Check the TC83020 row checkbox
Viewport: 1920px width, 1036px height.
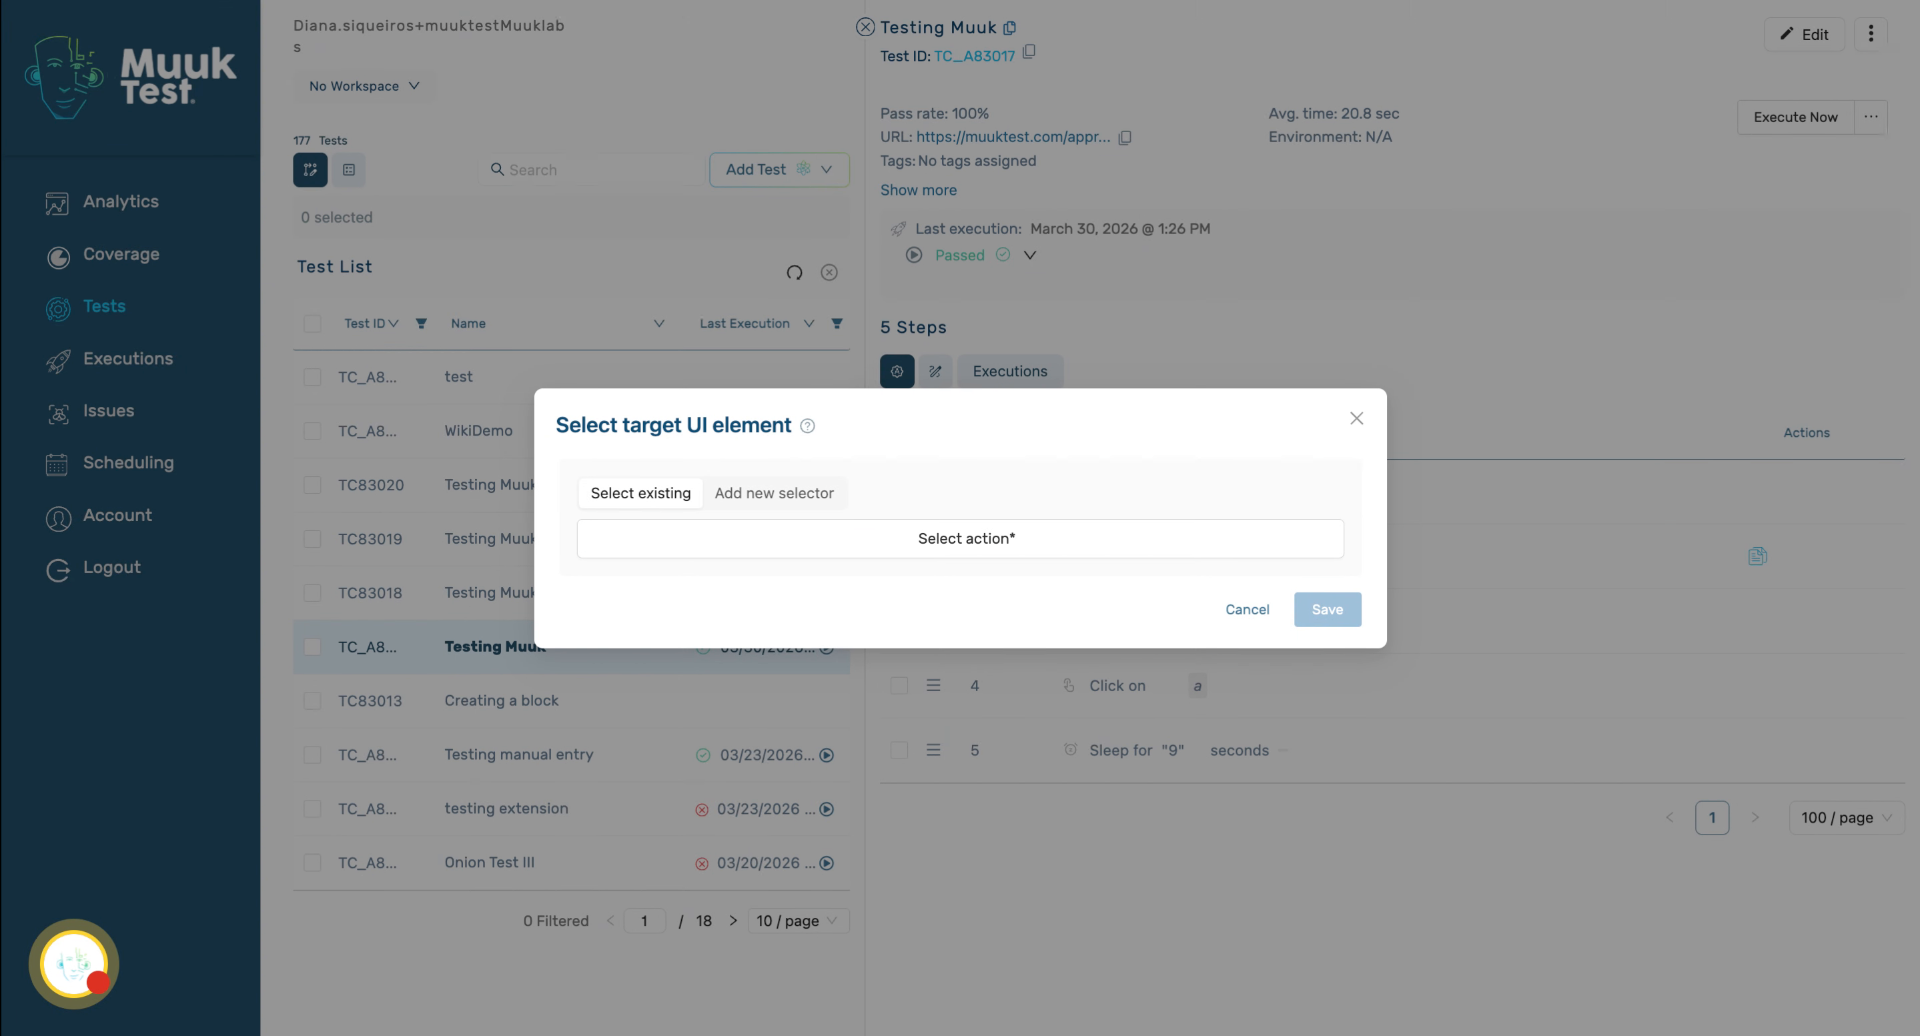(312, 485)
